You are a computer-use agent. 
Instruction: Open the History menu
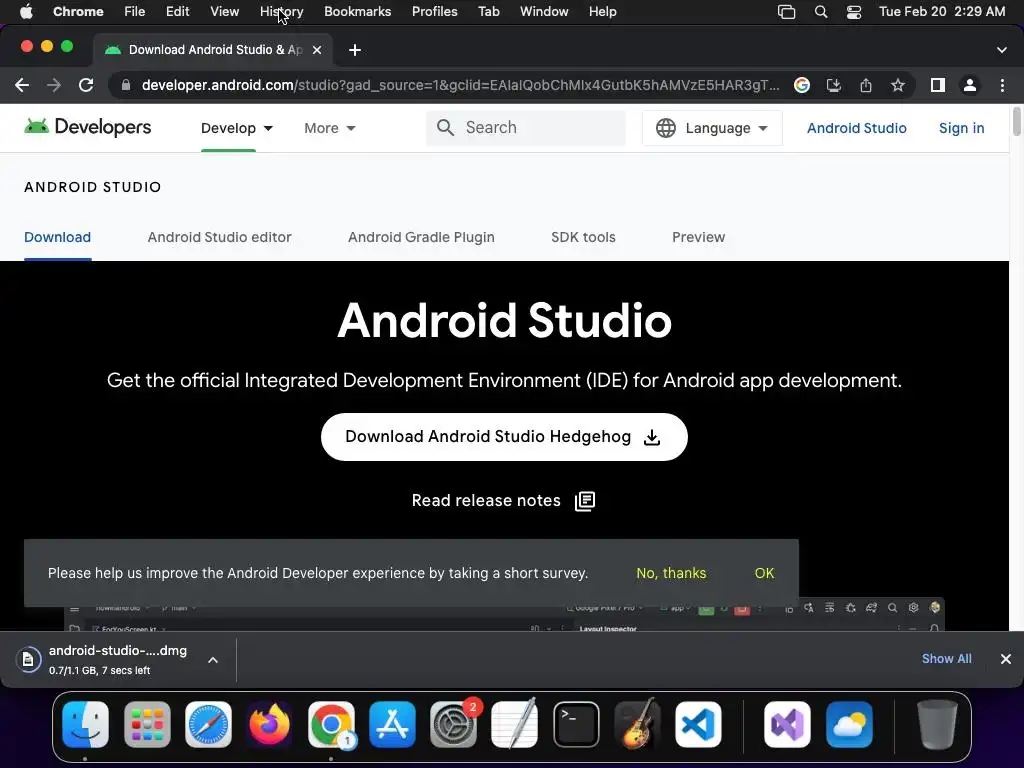[281, 12]
